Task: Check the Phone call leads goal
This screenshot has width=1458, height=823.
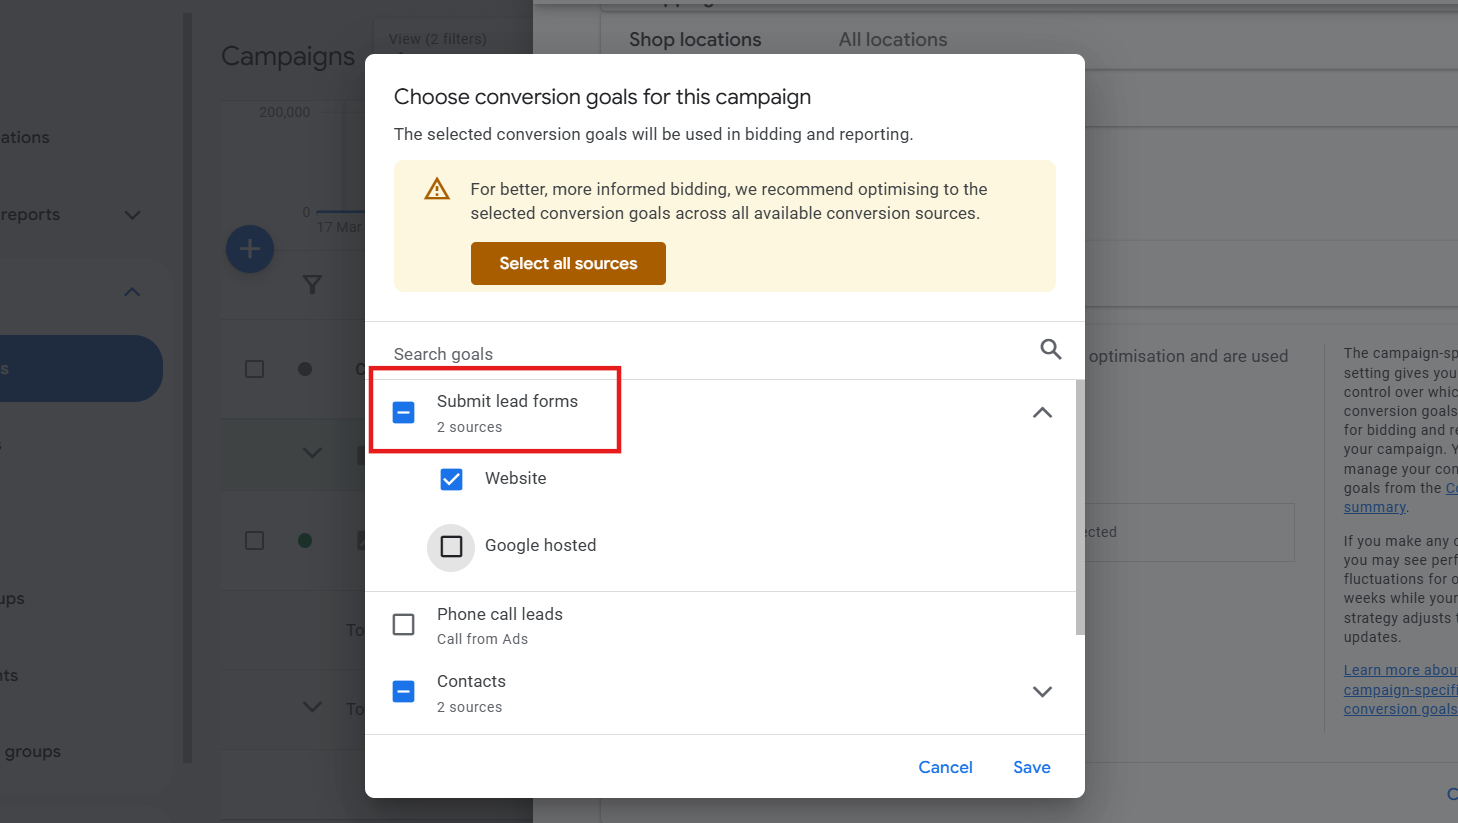Action: pos(404,624)
